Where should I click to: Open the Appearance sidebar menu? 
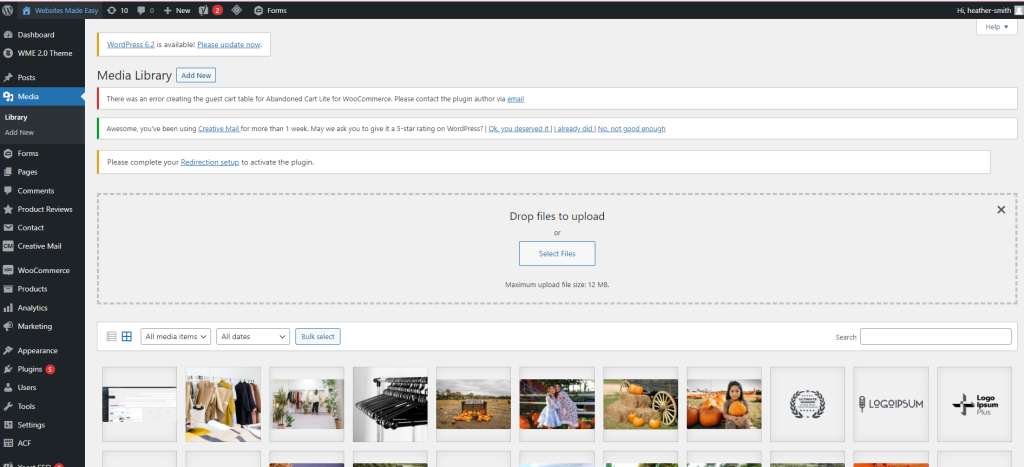pyautogui.click(x=37, y=351)
